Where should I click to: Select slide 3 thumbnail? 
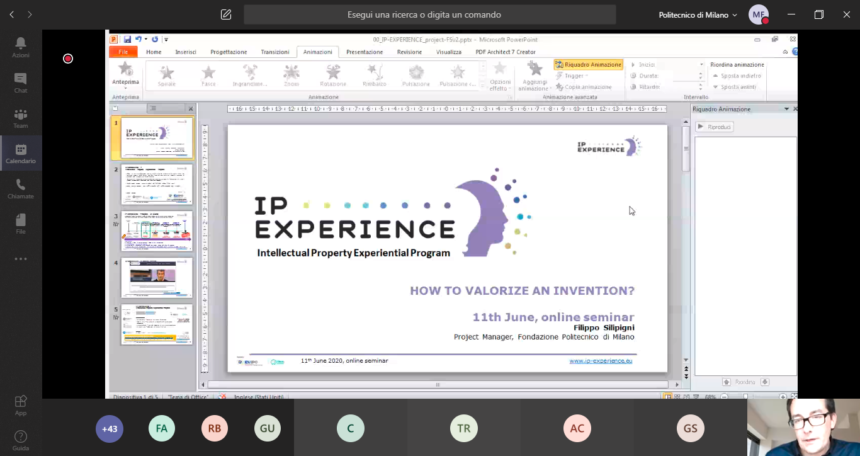point(156,231)
